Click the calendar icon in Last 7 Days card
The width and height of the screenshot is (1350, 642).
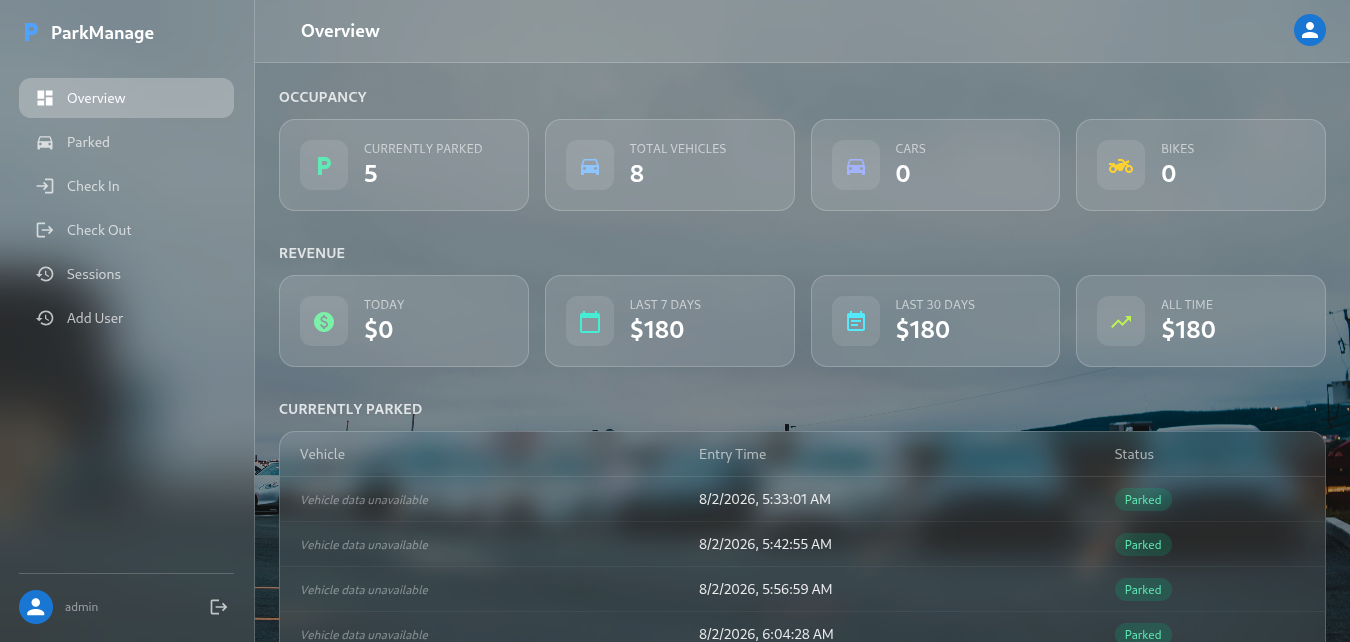[590, 322]
